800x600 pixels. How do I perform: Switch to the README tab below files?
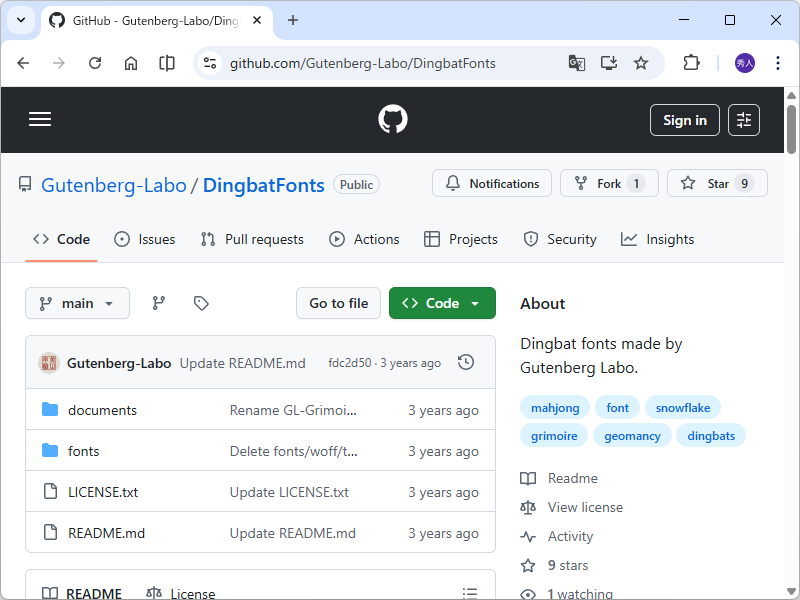click(82, 594)
